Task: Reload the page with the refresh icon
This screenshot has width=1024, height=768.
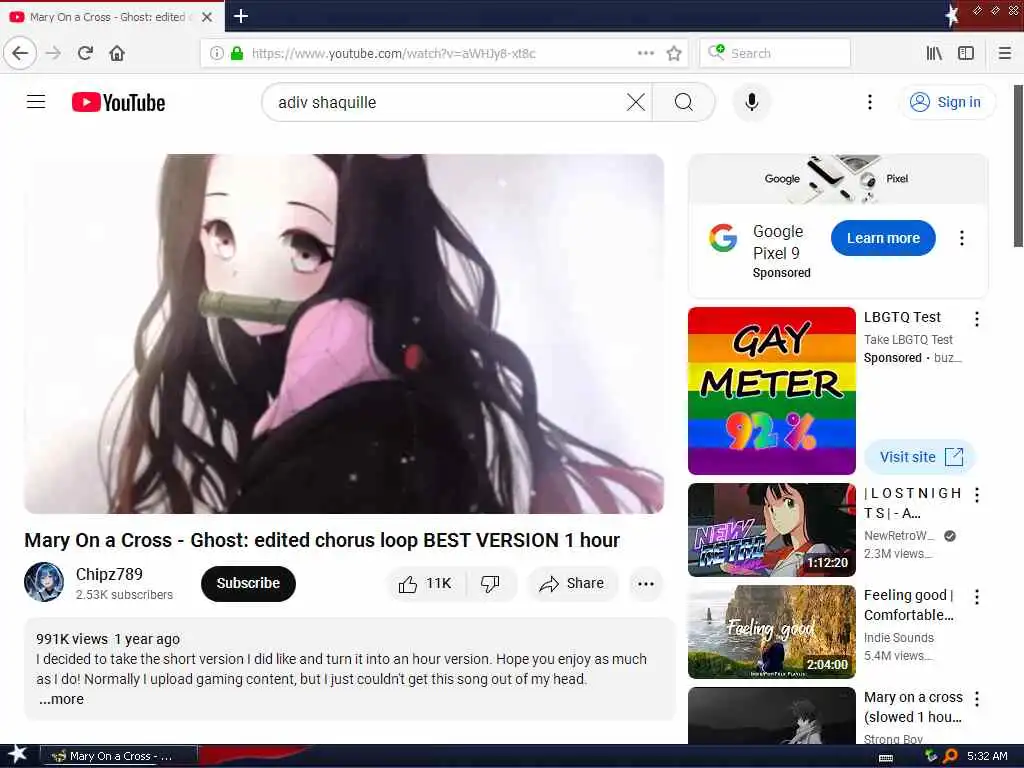Action: point(85,53)
